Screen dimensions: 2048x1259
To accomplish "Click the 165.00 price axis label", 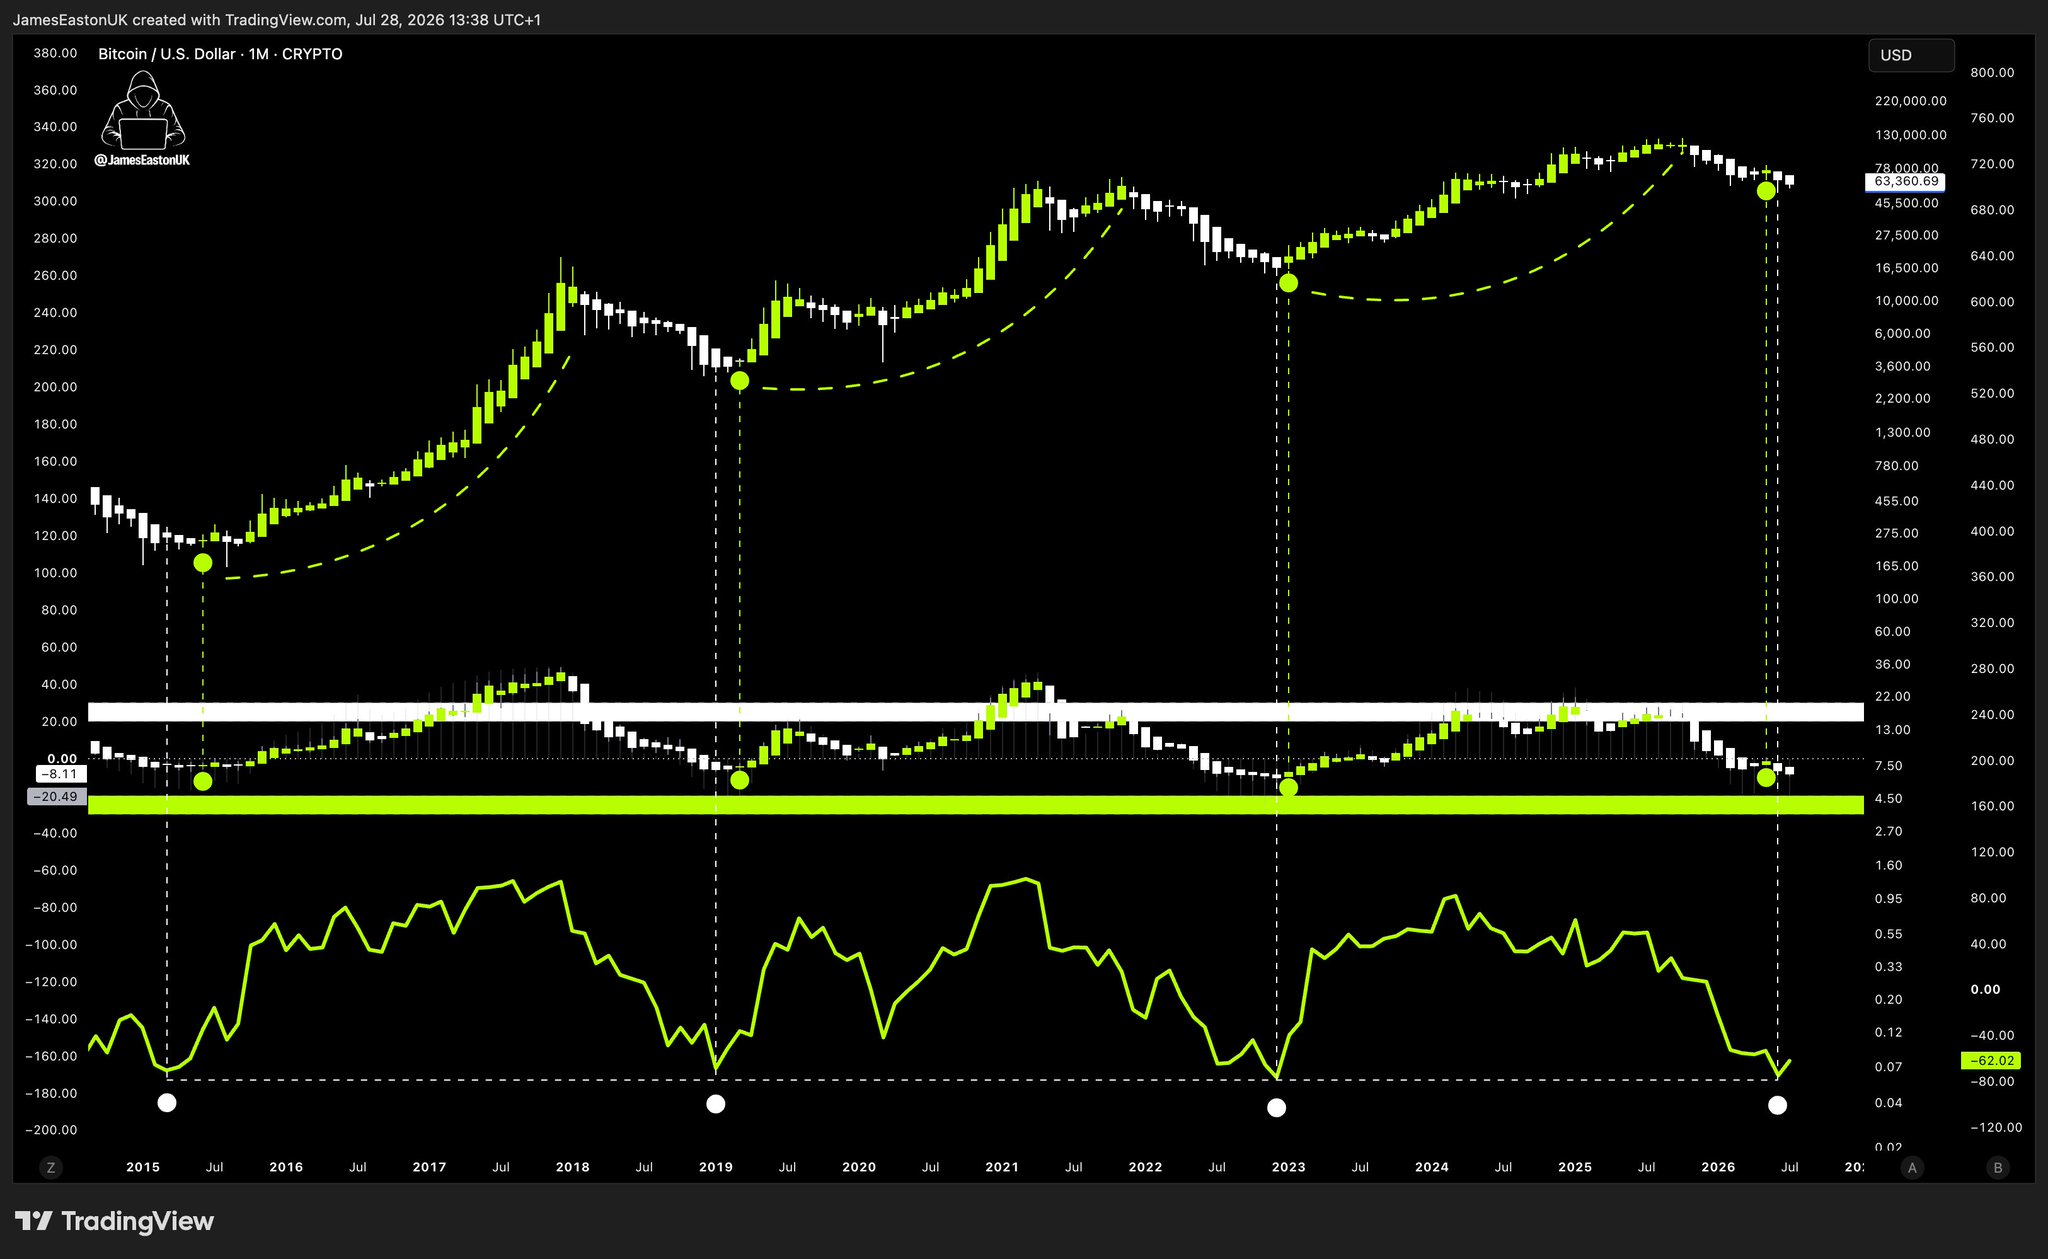I will coord(1897,566).
